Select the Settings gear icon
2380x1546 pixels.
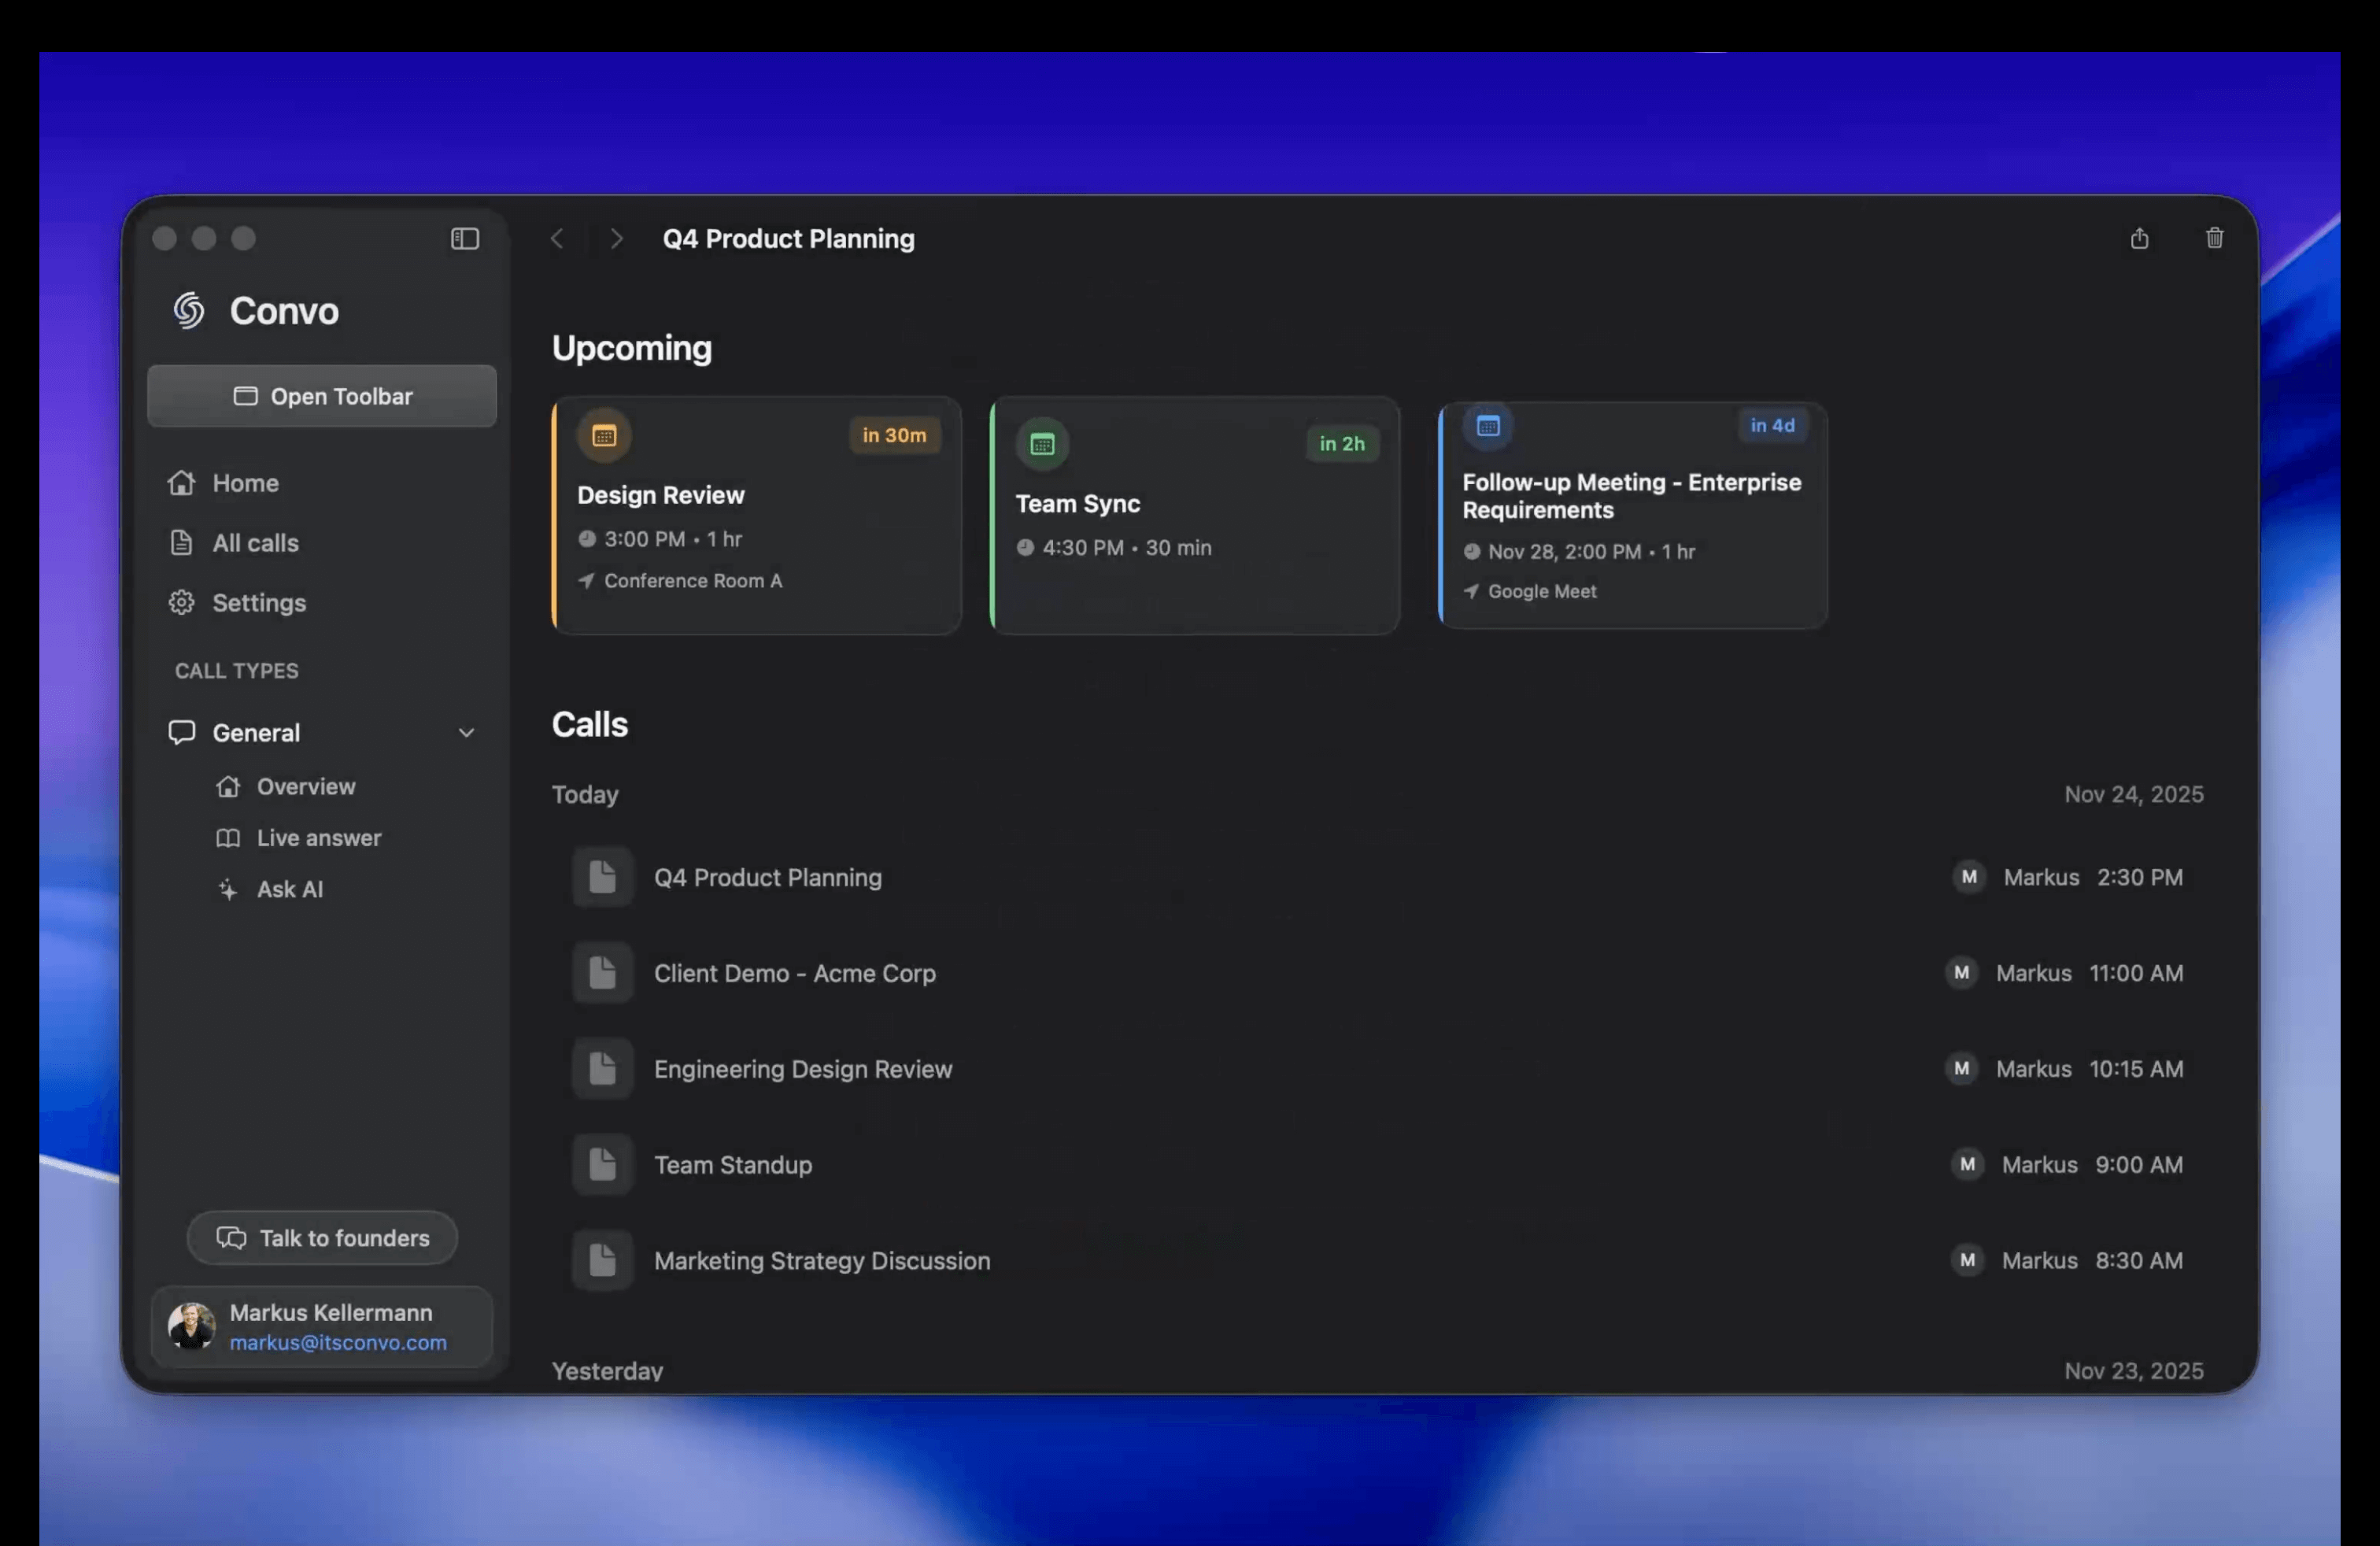pyautogui.click(x=181, y=602)
